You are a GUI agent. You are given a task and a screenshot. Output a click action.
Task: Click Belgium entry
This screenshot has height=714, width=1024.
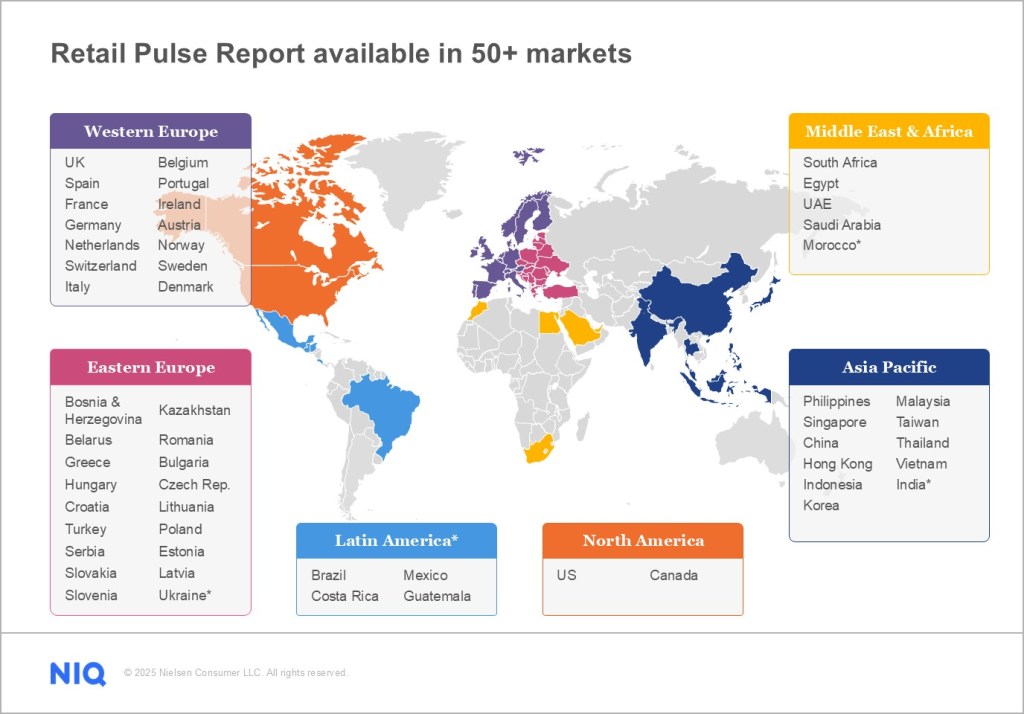click(183, 163)
